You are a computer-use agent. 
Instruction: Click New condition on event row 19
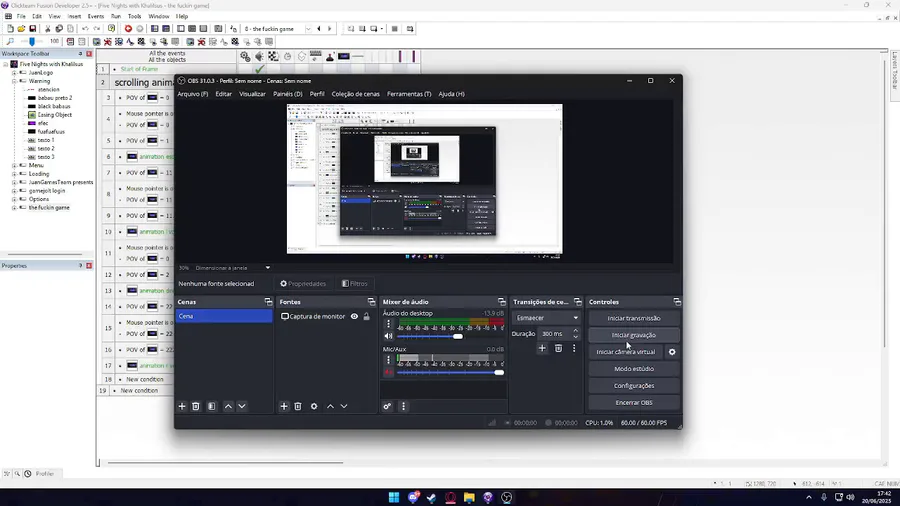pos(139,391)
